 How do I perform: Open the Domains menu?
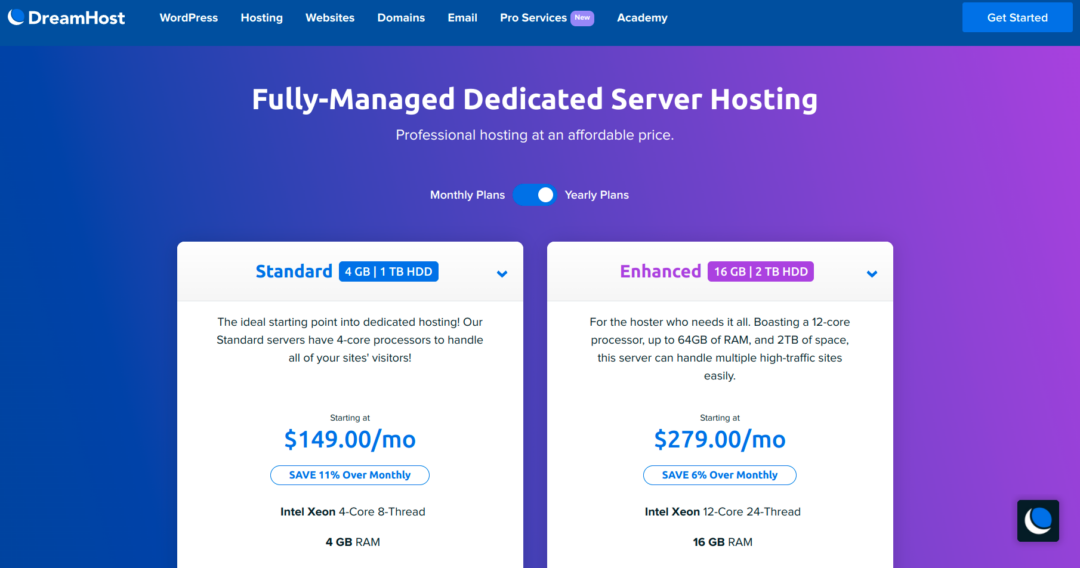click(401, 18)
